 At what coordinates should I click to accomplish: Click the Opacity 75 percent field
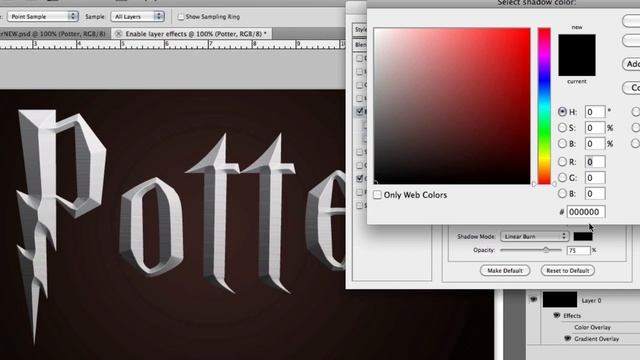click(578, 250)
